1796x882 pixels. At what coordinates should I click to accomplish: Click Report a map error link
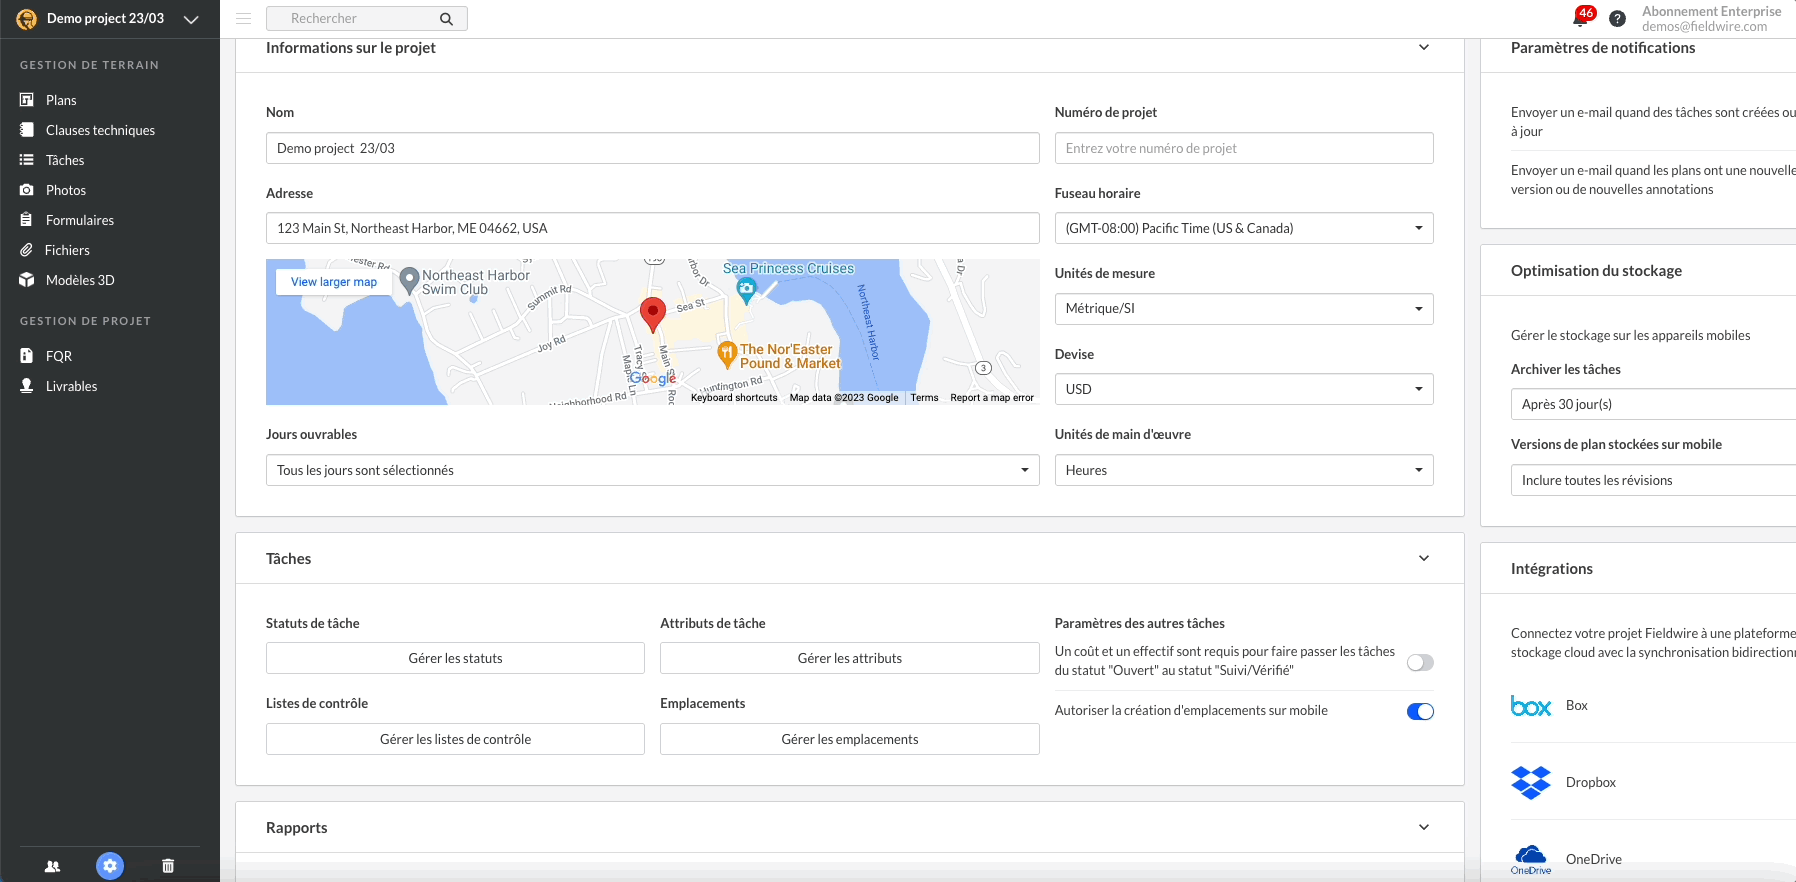click(x=992, y=398)
